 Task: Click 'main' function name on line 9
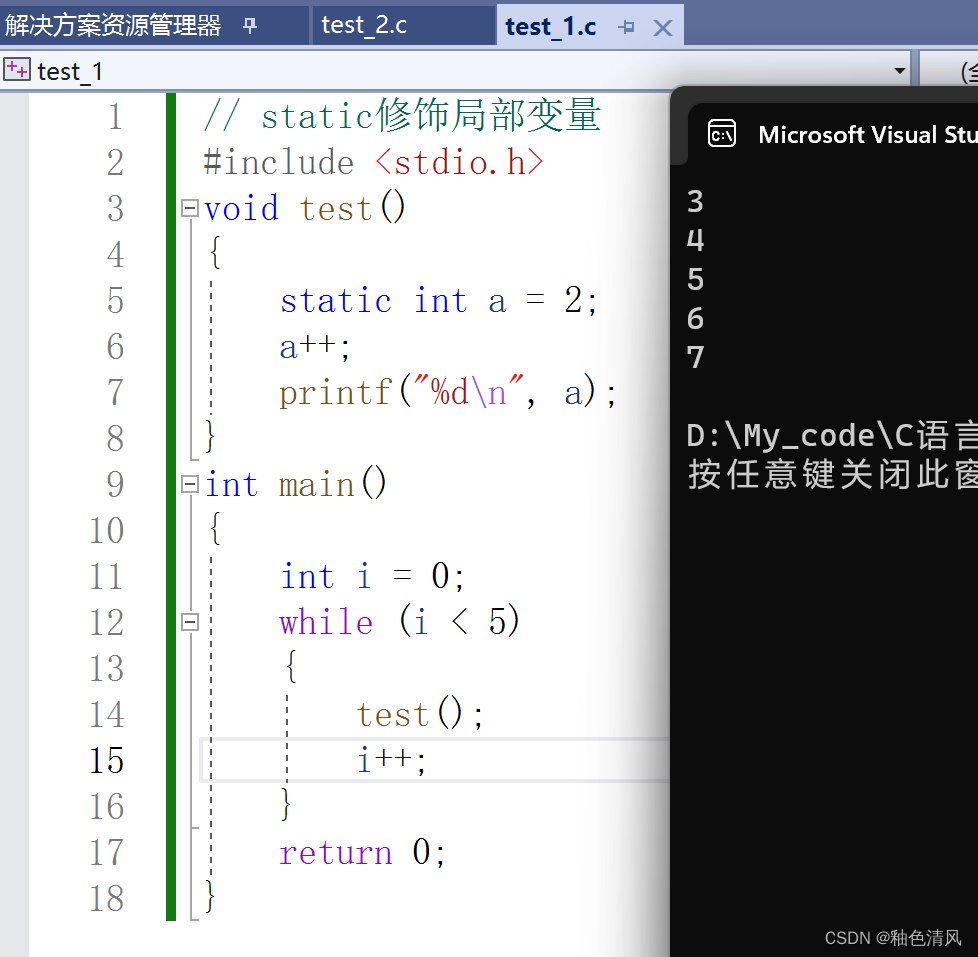pos(316,485)
